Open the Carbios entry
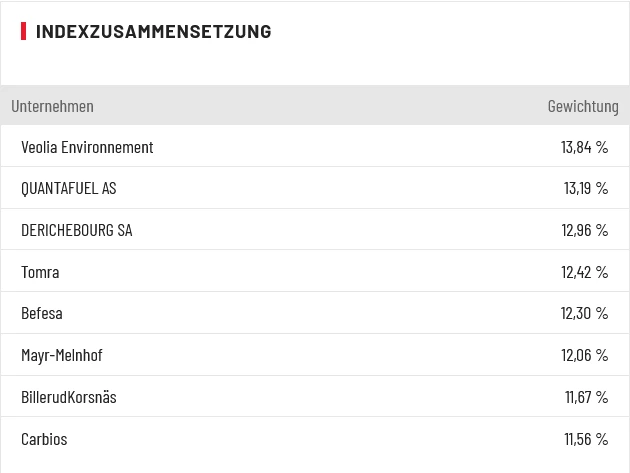Screen dimensions: 630x473 44,439
